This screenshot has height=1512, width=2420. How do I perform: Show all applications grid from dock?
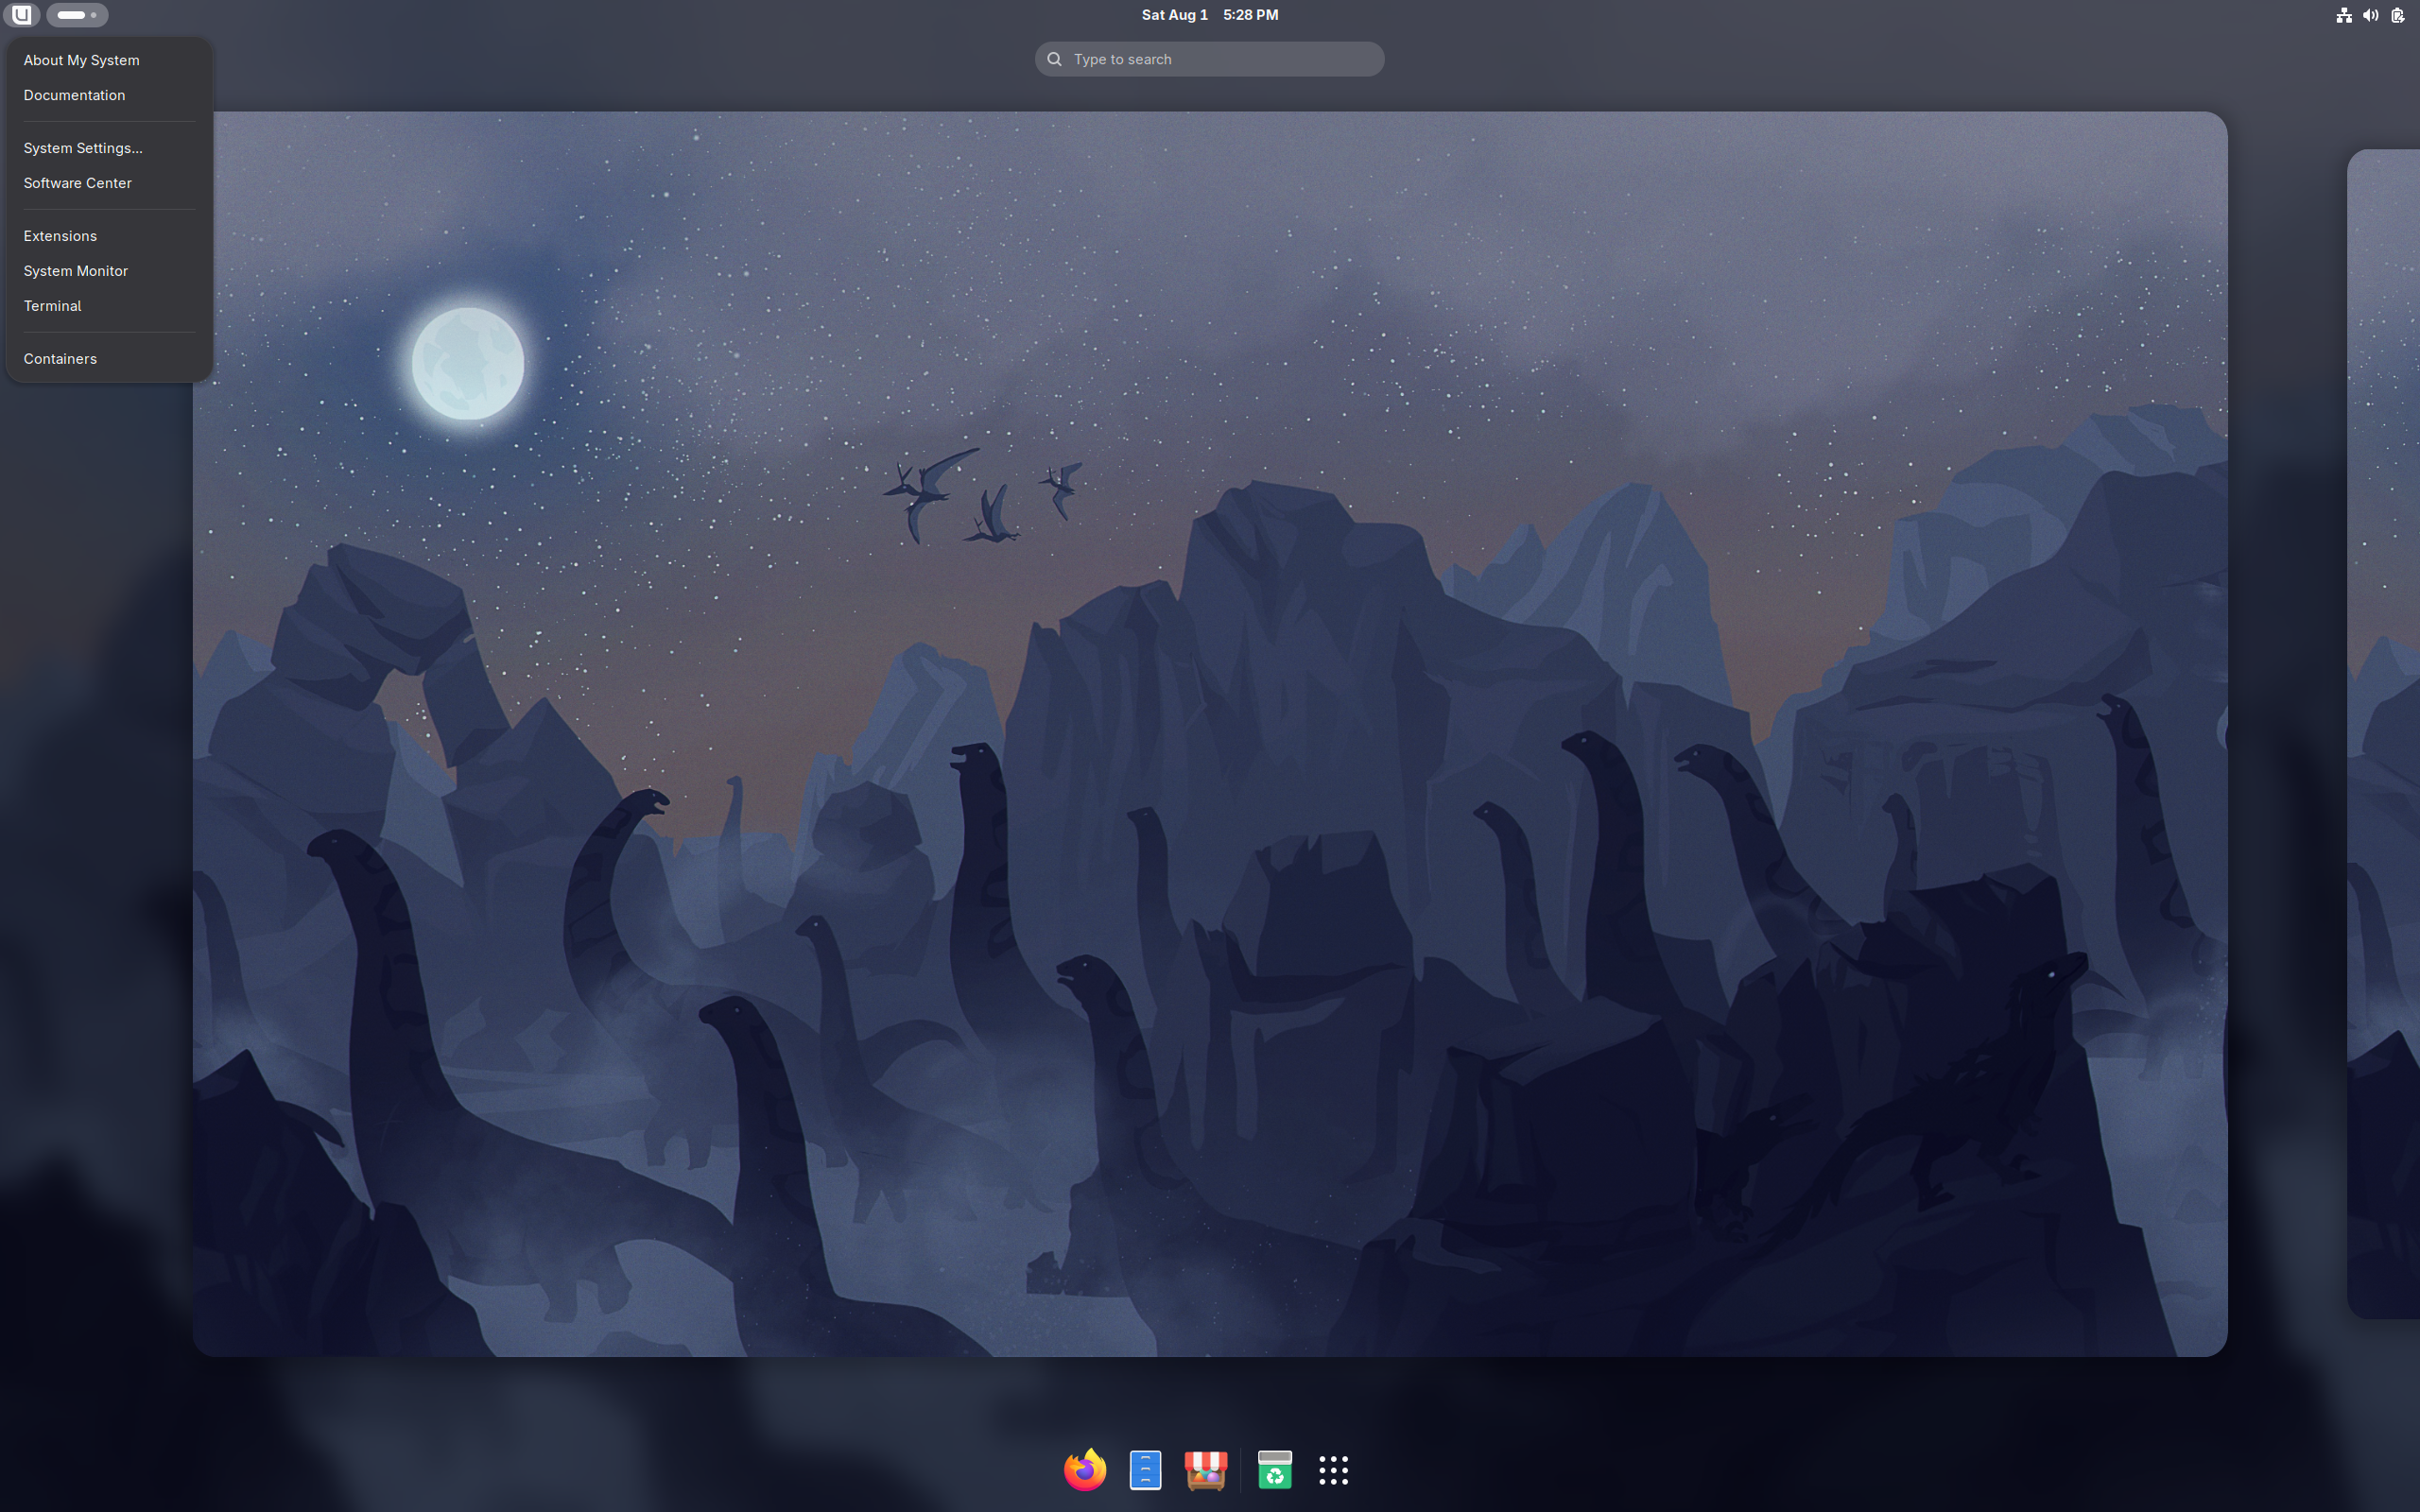click(x=1333, y=1469)
